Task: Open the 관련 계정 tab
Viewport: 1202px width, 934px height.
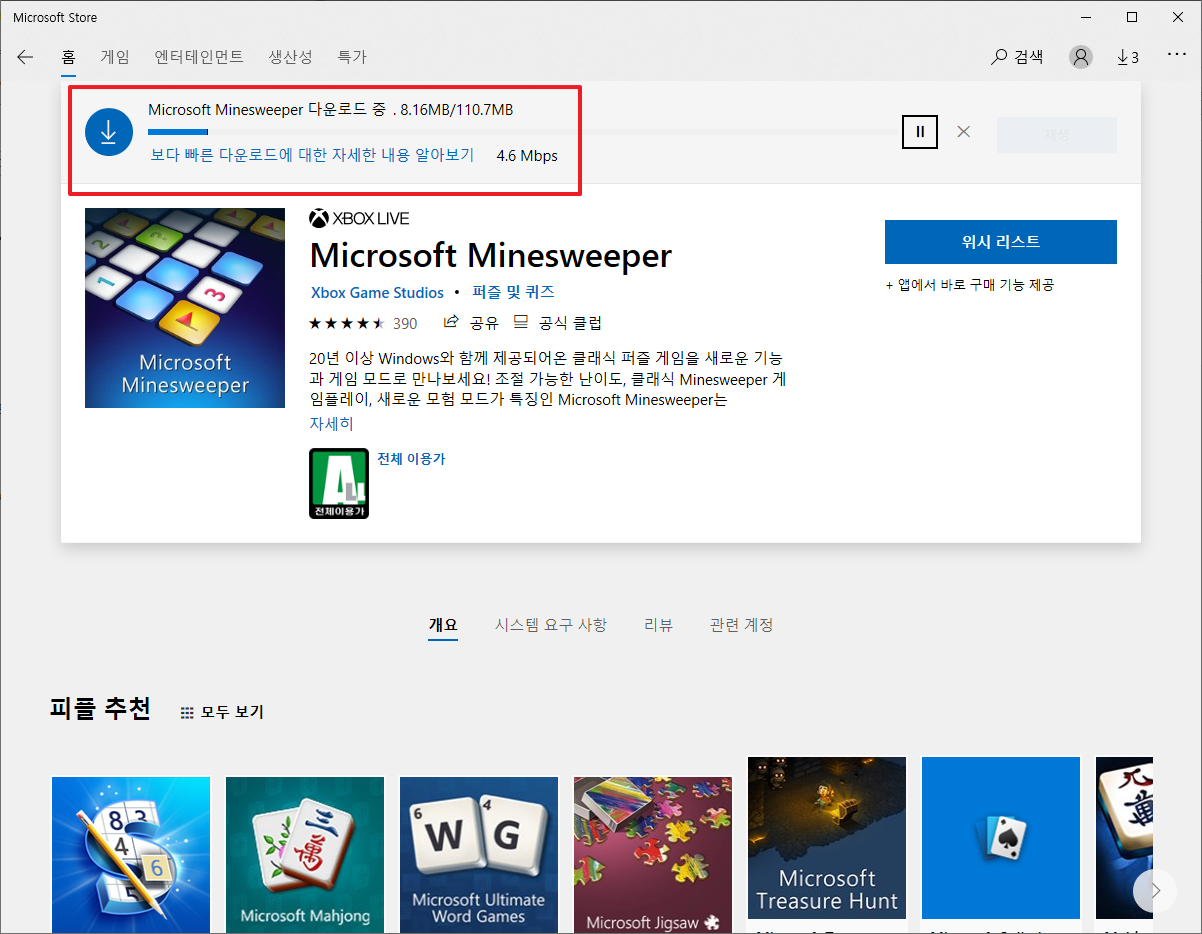Action: tap(741, 625)
